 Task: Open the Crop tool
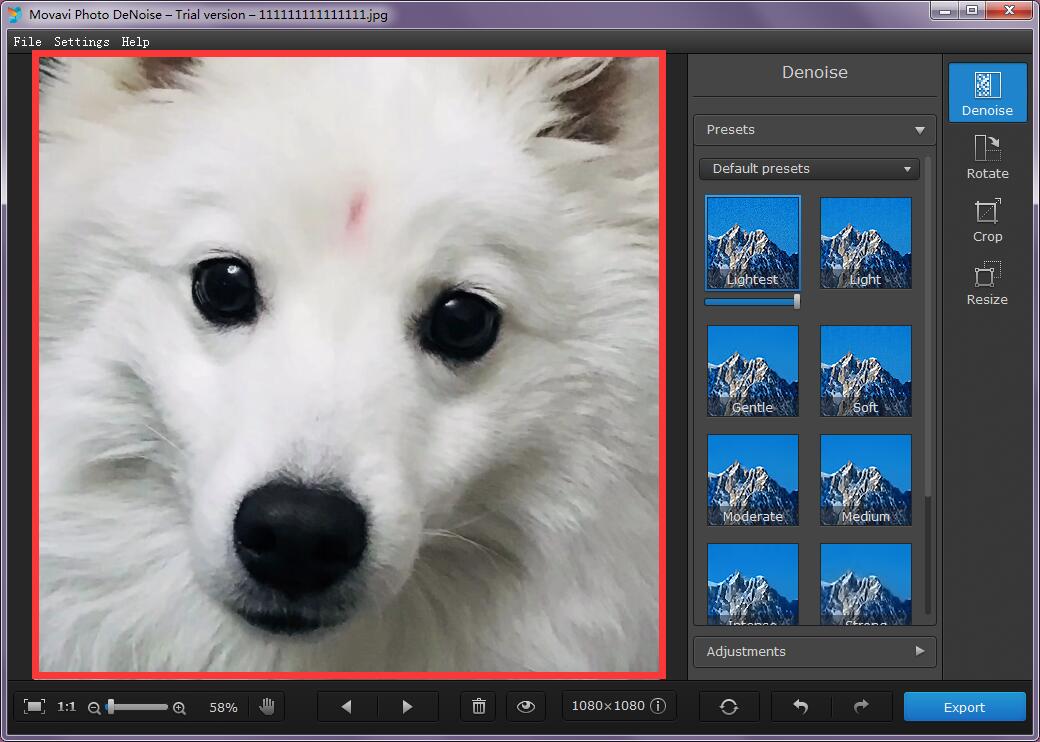987,220
